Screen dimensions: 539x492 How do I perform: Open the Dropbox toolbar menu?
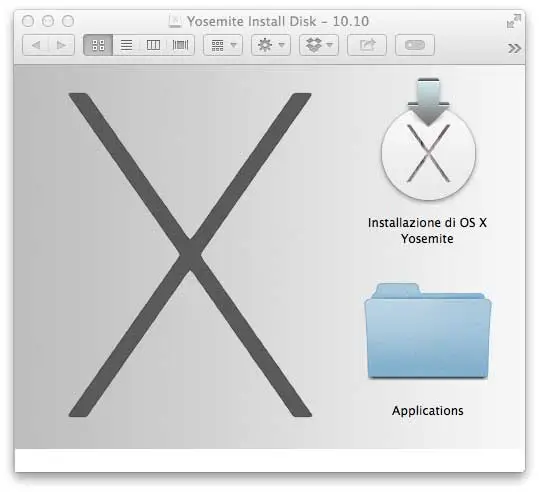coord(319,45)
